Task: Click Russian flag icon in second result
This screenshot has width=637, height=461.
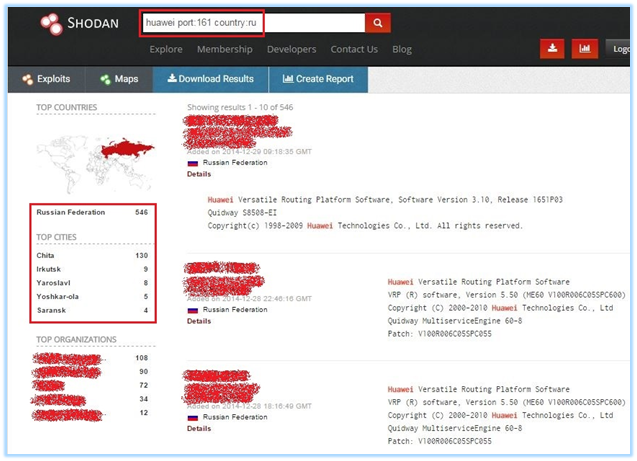Action: pos(193,310)
